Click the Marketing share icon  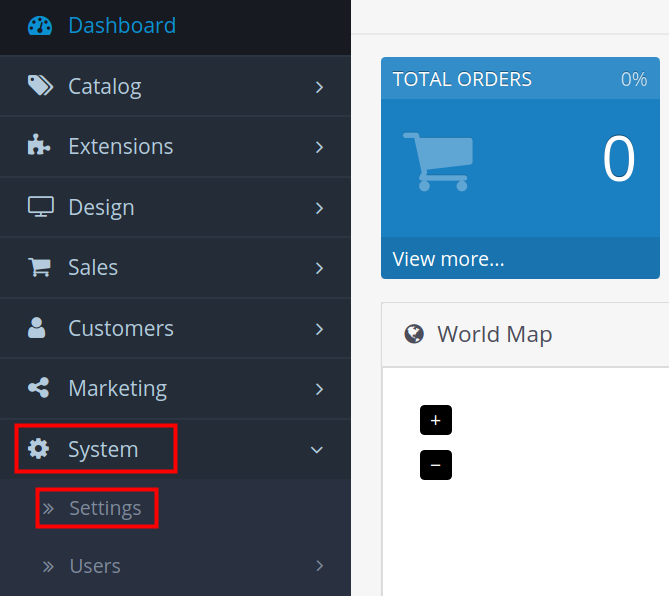click(39, 388)
